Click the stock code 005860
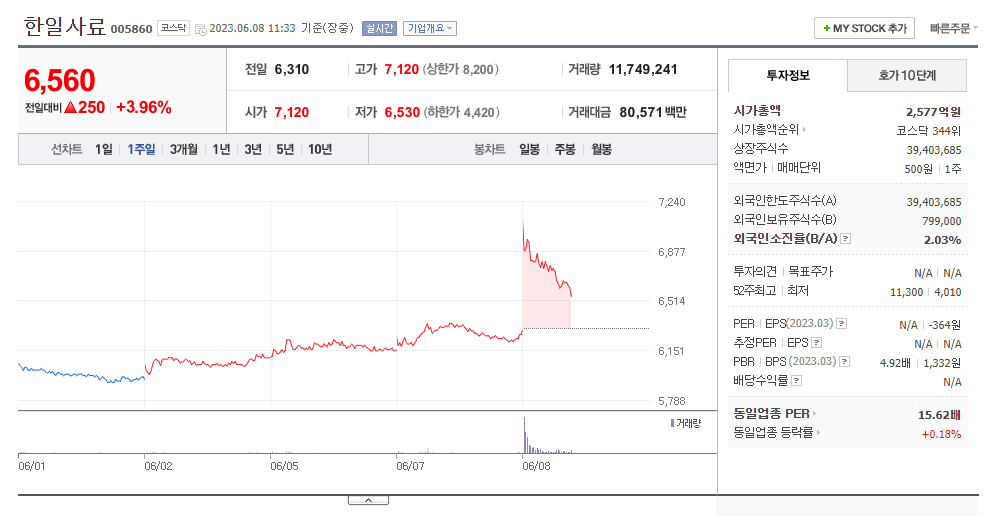 click(132, 29)
